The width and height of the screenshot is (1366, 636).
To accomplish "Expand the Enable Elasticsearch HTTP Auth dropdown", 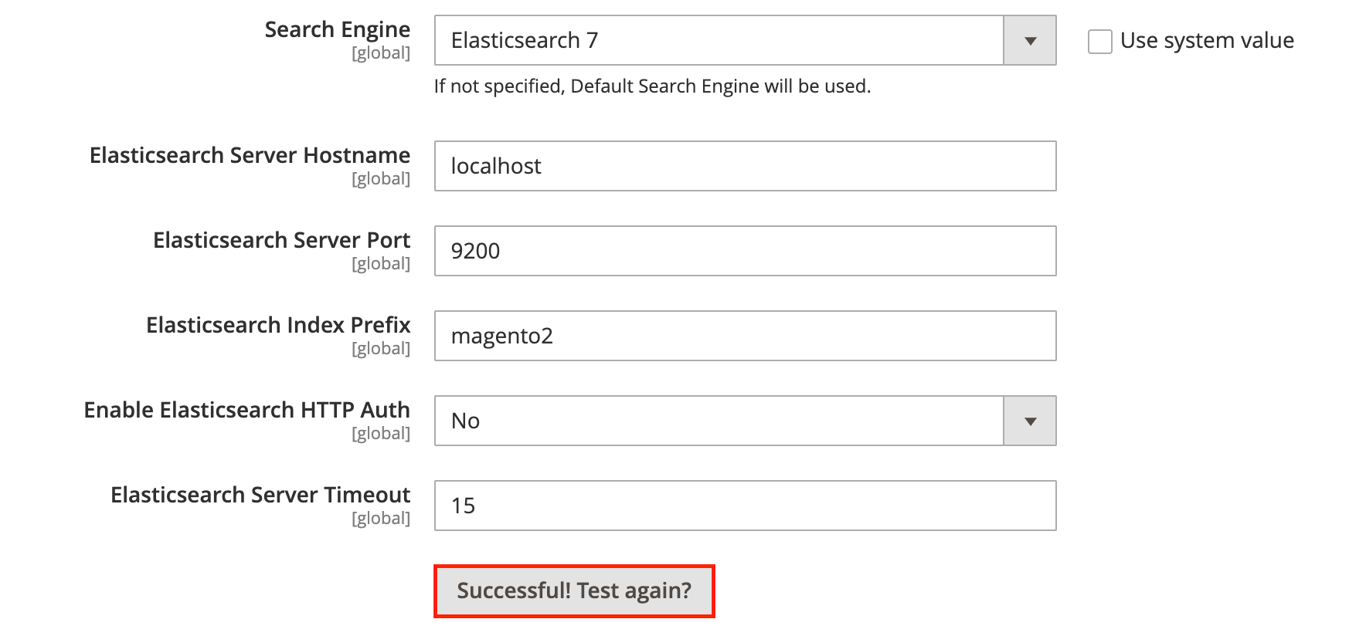I will pos(1029,420).
